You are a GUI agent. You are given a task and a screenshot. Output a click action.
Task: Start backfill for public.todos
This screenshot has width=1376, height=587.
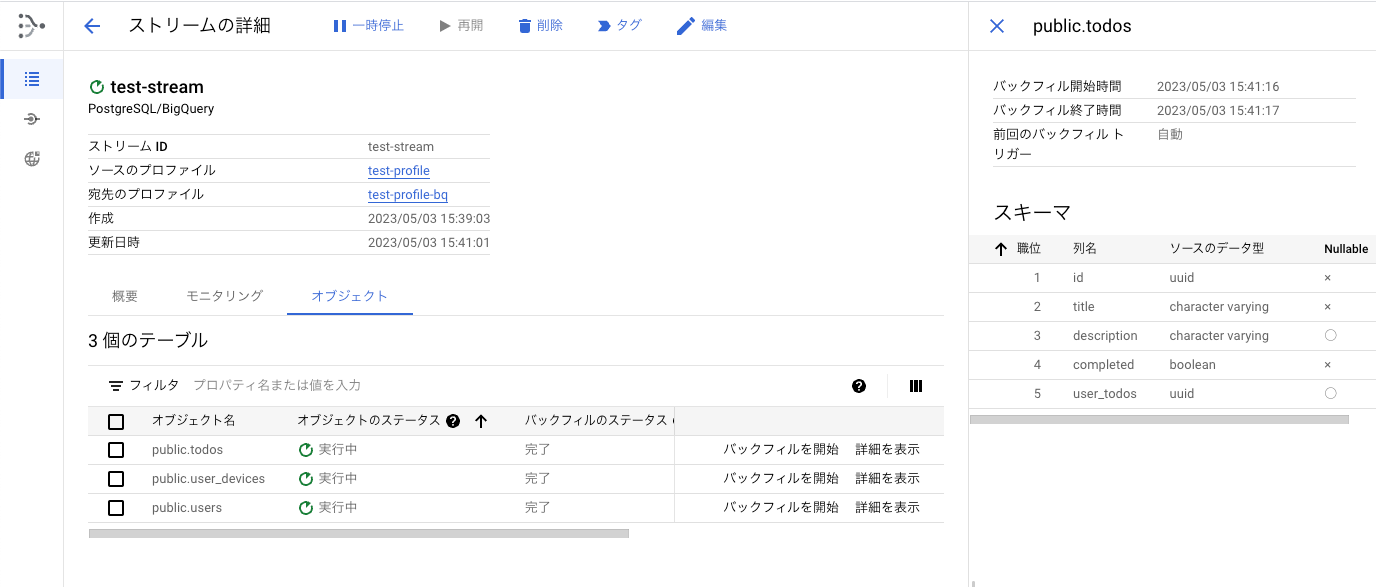[781, 450]
